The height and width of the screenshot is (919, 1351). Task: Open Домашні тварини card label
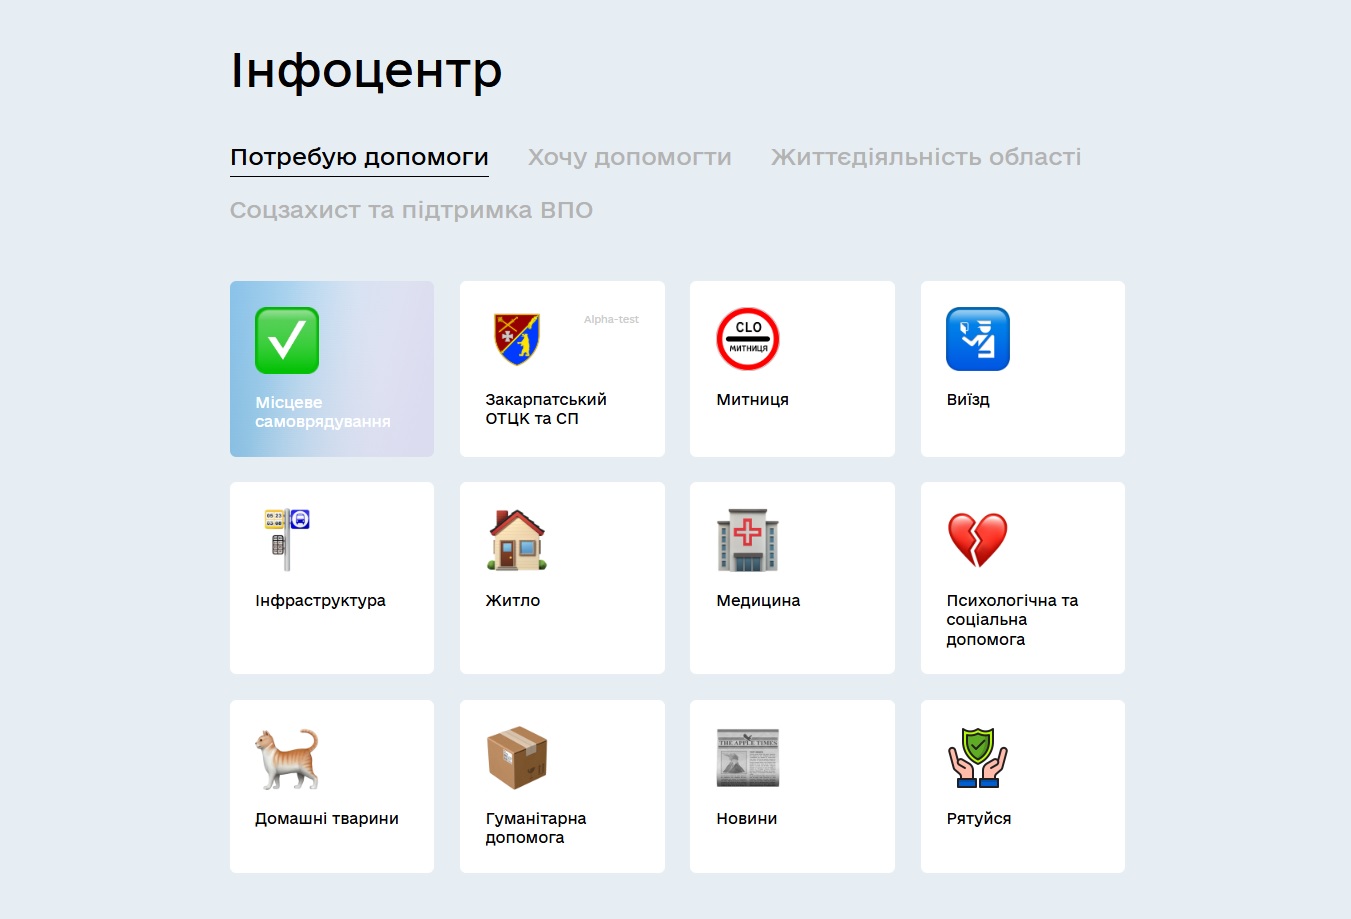327,818
